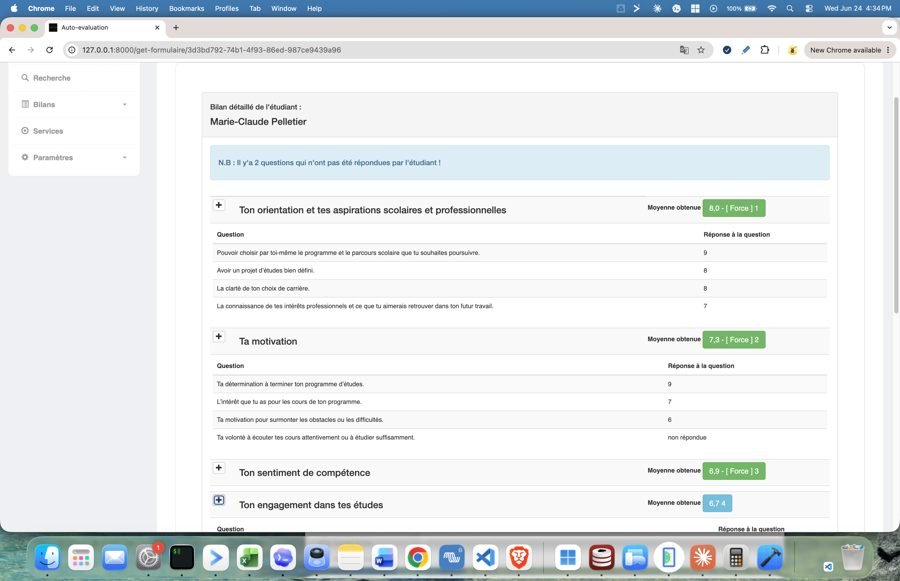Open the History menu

tap(146, 9)
